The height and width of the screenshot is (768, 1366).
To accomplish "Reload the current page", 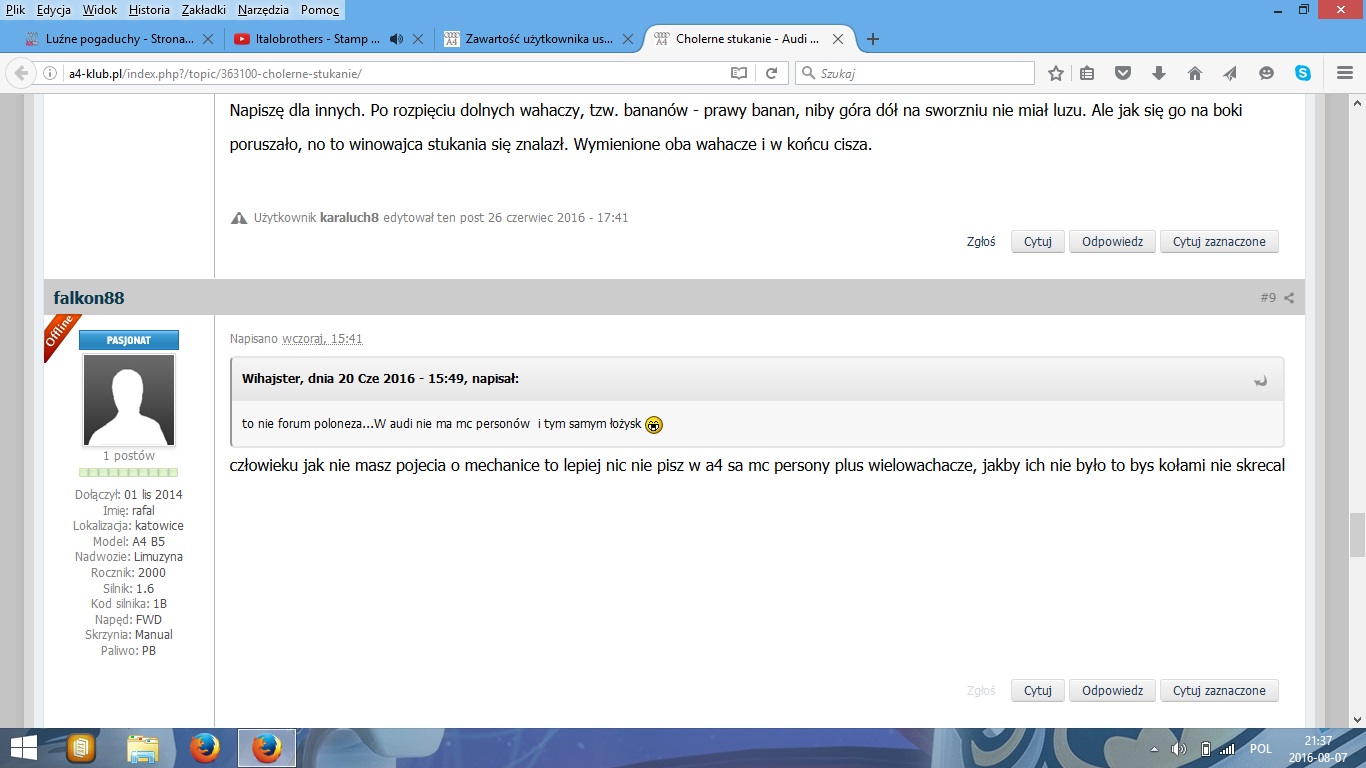I will click(x=771, y=73).
